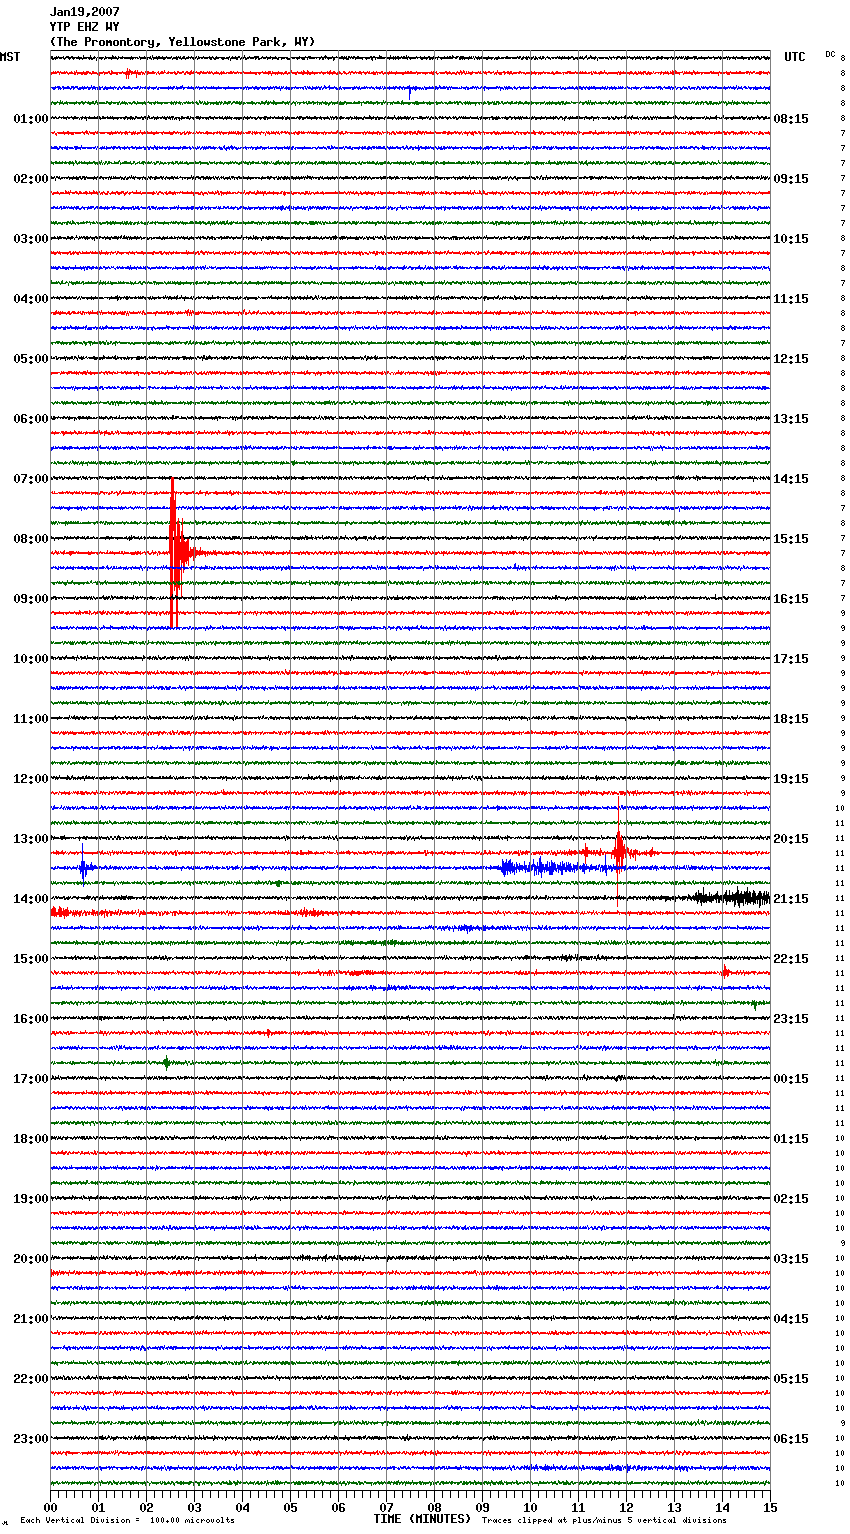Click the Each Vertical Division 100.00 microvolts note
This screenshot has width=850, height=1534.
click(x=127, y=1521)
